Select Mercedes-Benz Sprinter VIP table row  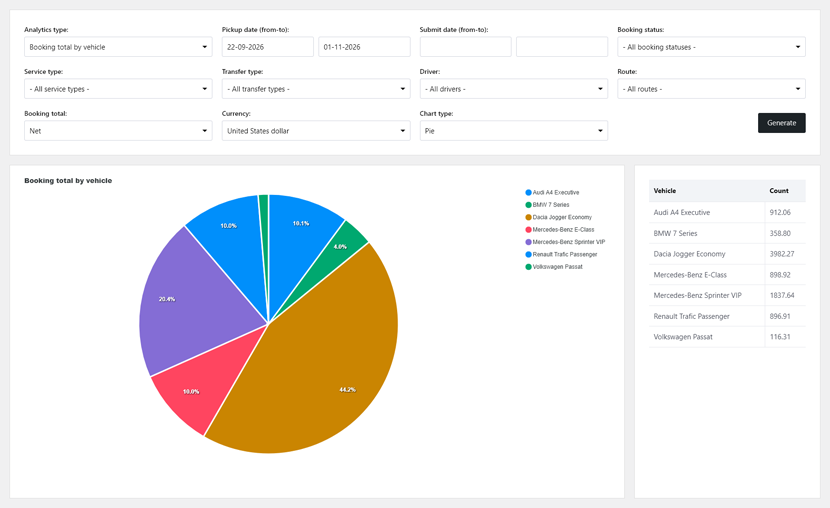pyautogui.click(x=727, y=295)
